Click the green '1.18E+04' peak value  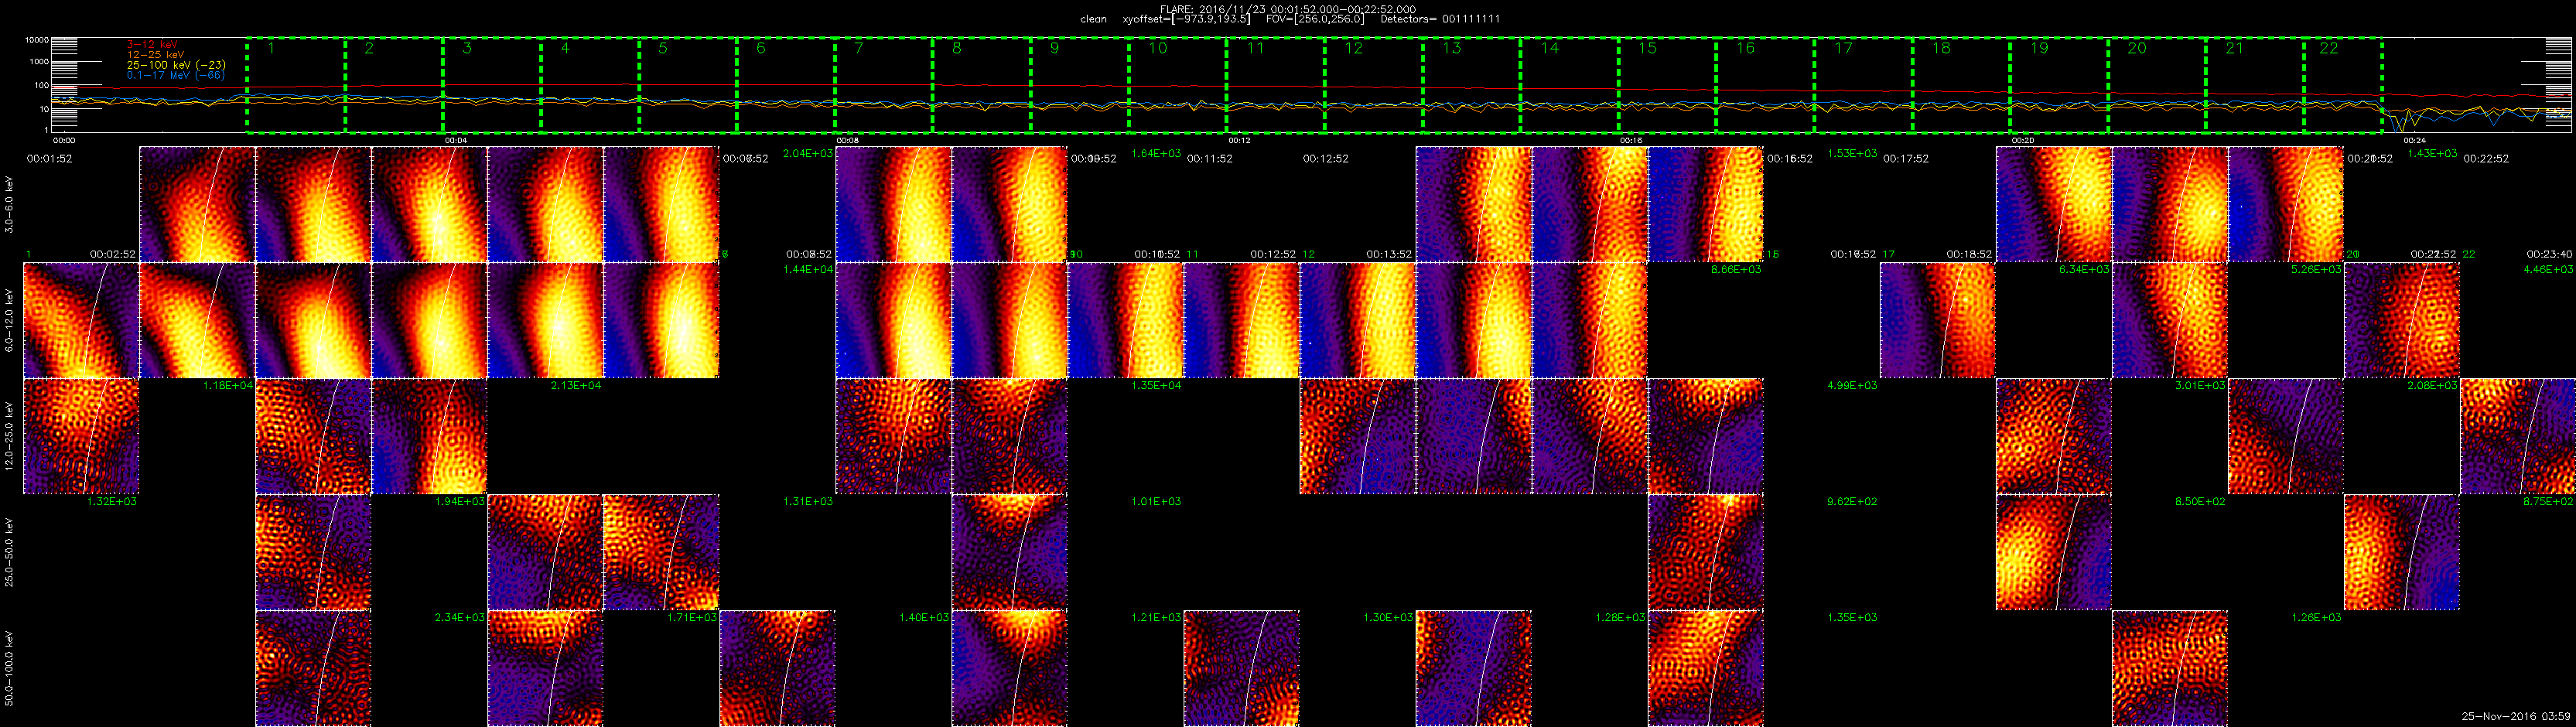pos(228,385)
